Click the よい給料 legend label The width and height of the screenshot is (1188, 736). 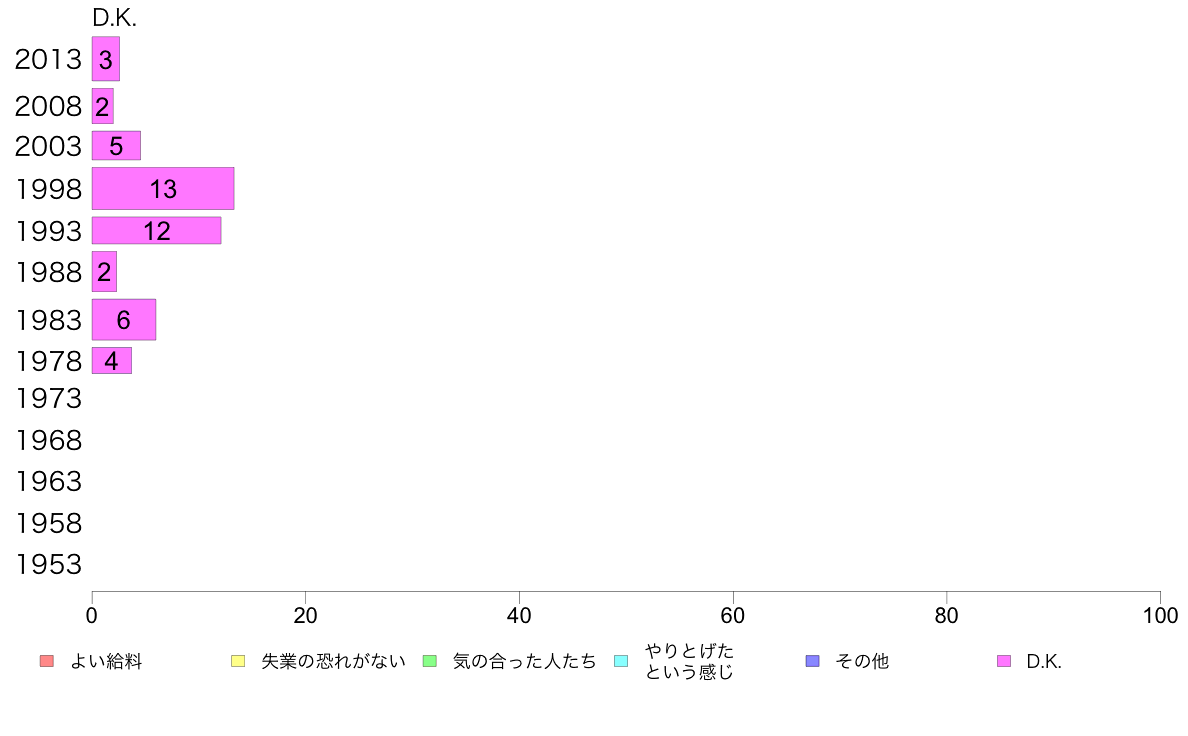[x=106, y=662]
